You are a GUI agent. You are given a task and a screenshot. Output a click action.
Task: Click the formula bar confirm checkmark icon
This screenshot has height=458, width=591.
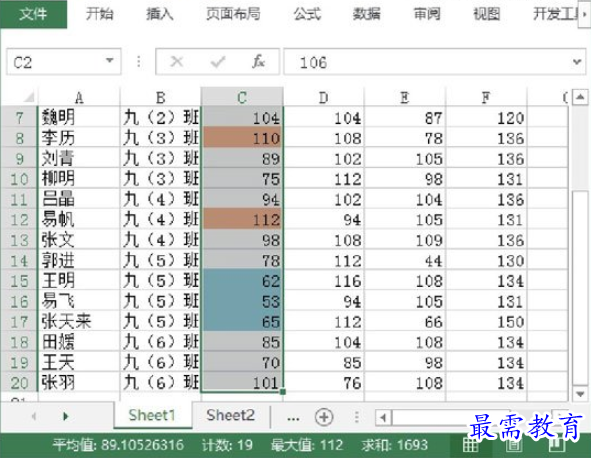click(218, 61)
